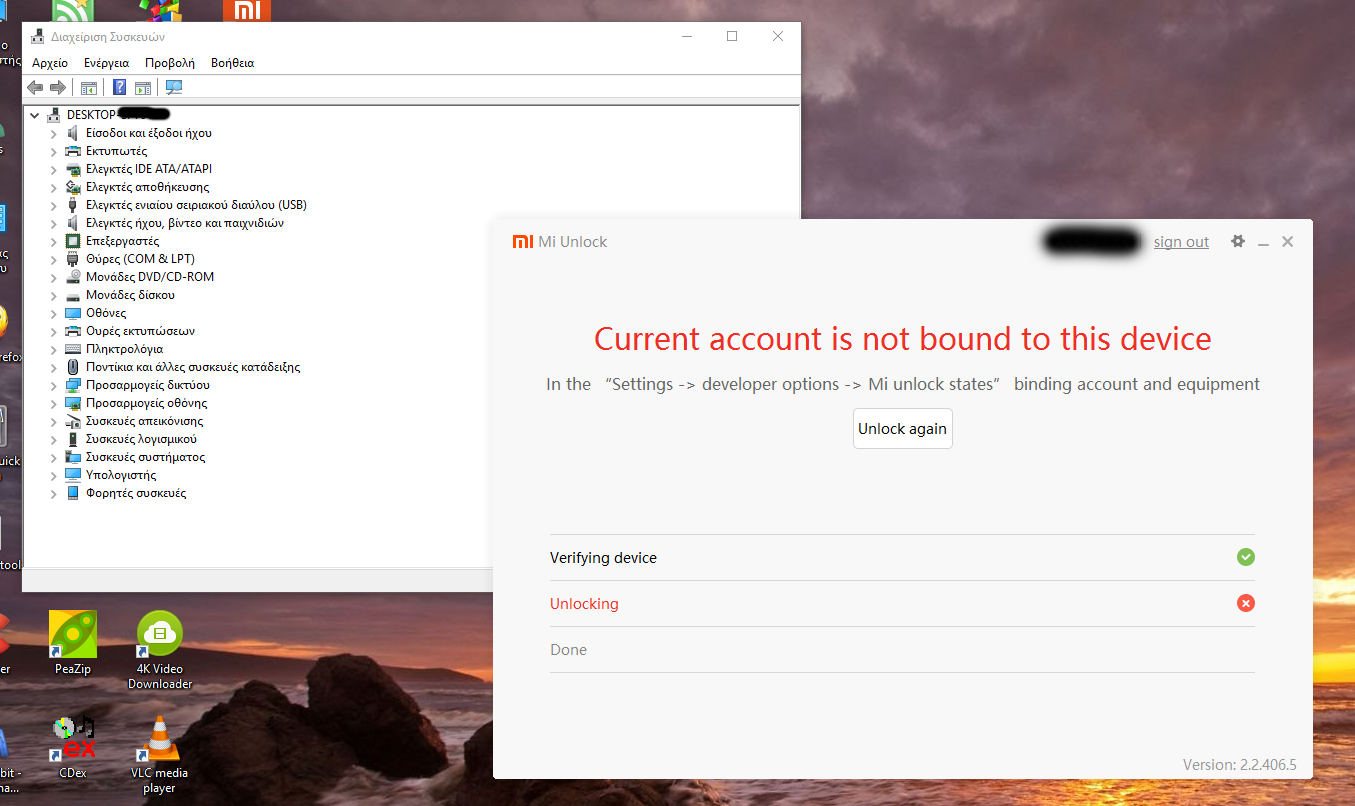1355x806 pixels.
Task: Expand the Μονάδες δίσκου category
Action: [x=54, y=295]
